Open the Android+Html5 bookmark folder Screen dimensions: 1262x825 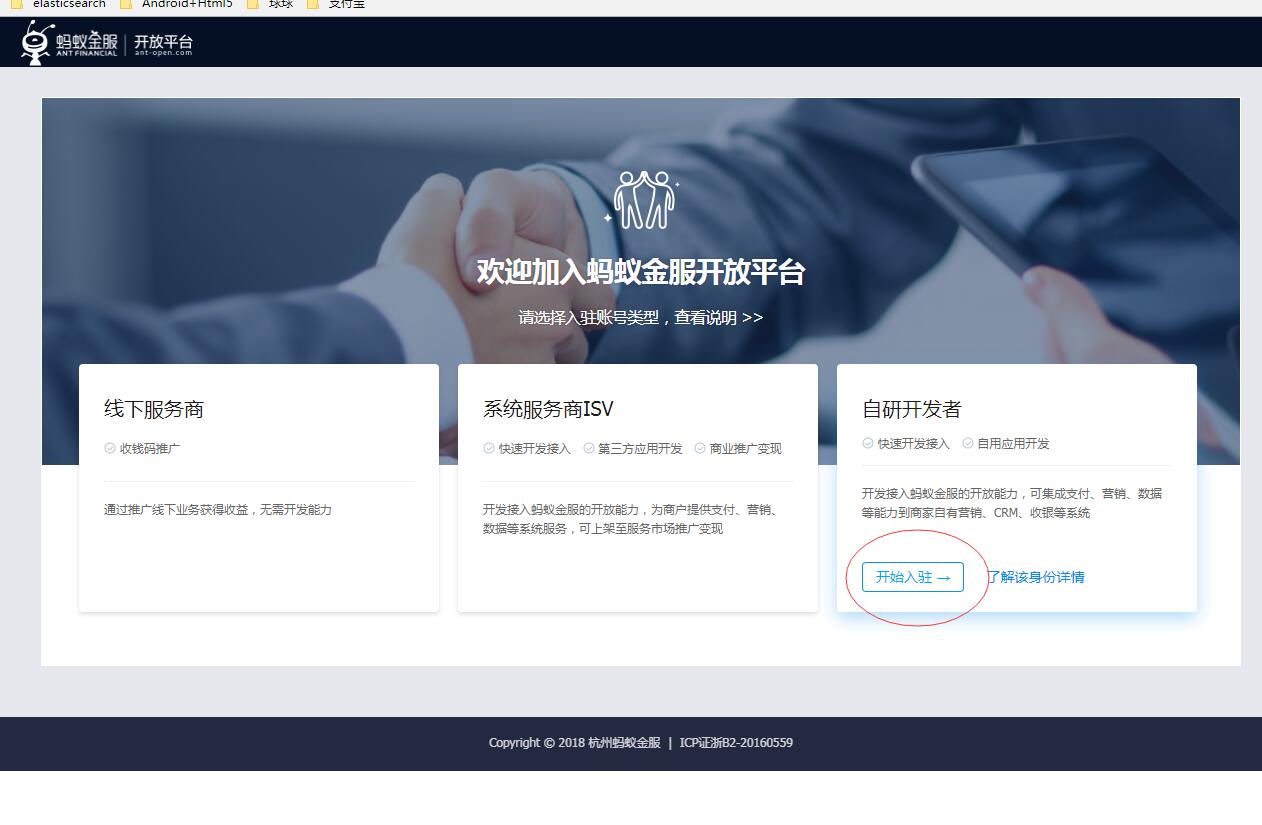pos(176,5)
